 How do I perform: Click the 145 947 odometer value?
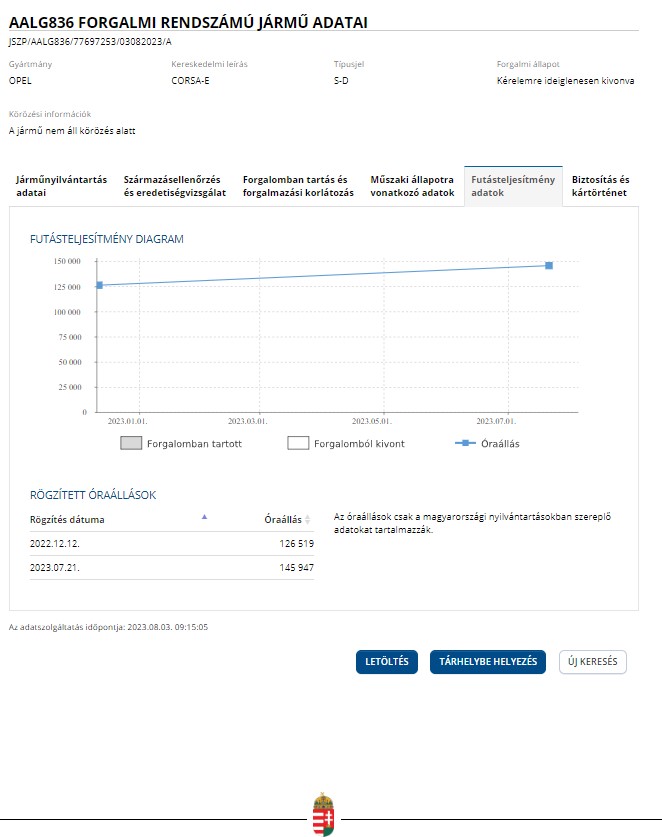[296, 567]
